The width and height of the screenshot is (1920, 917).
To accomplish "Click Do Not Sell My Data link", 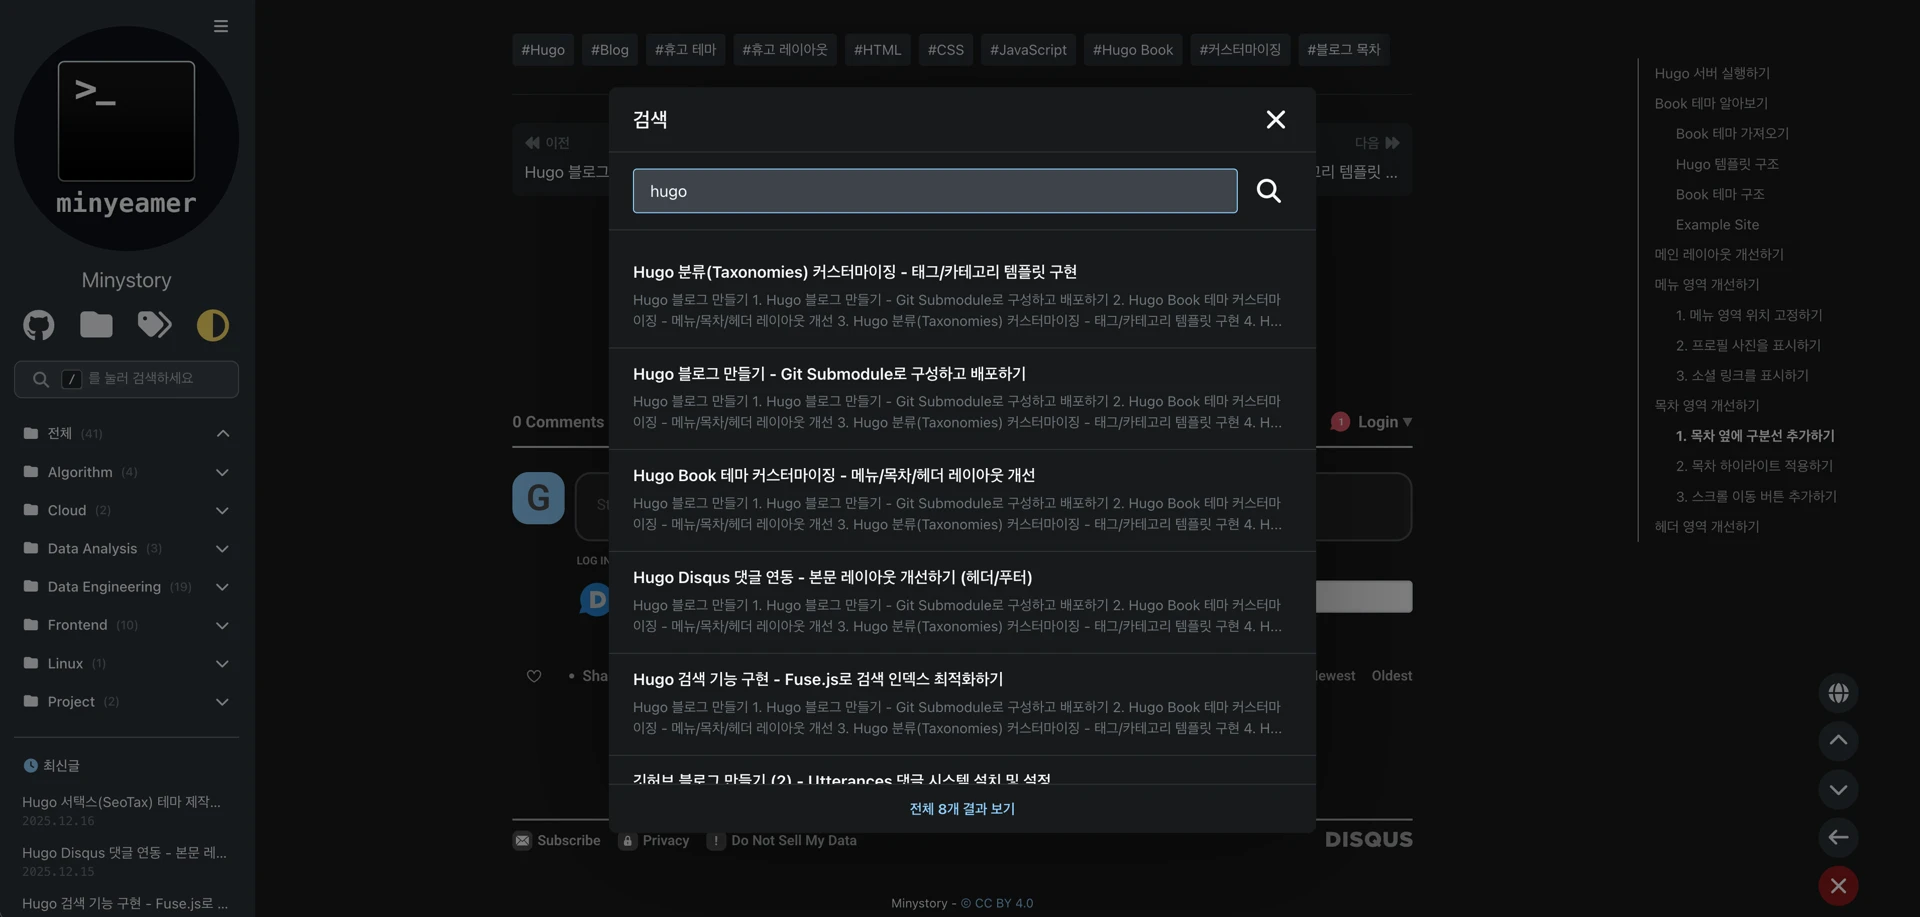I will click(783, 841).
